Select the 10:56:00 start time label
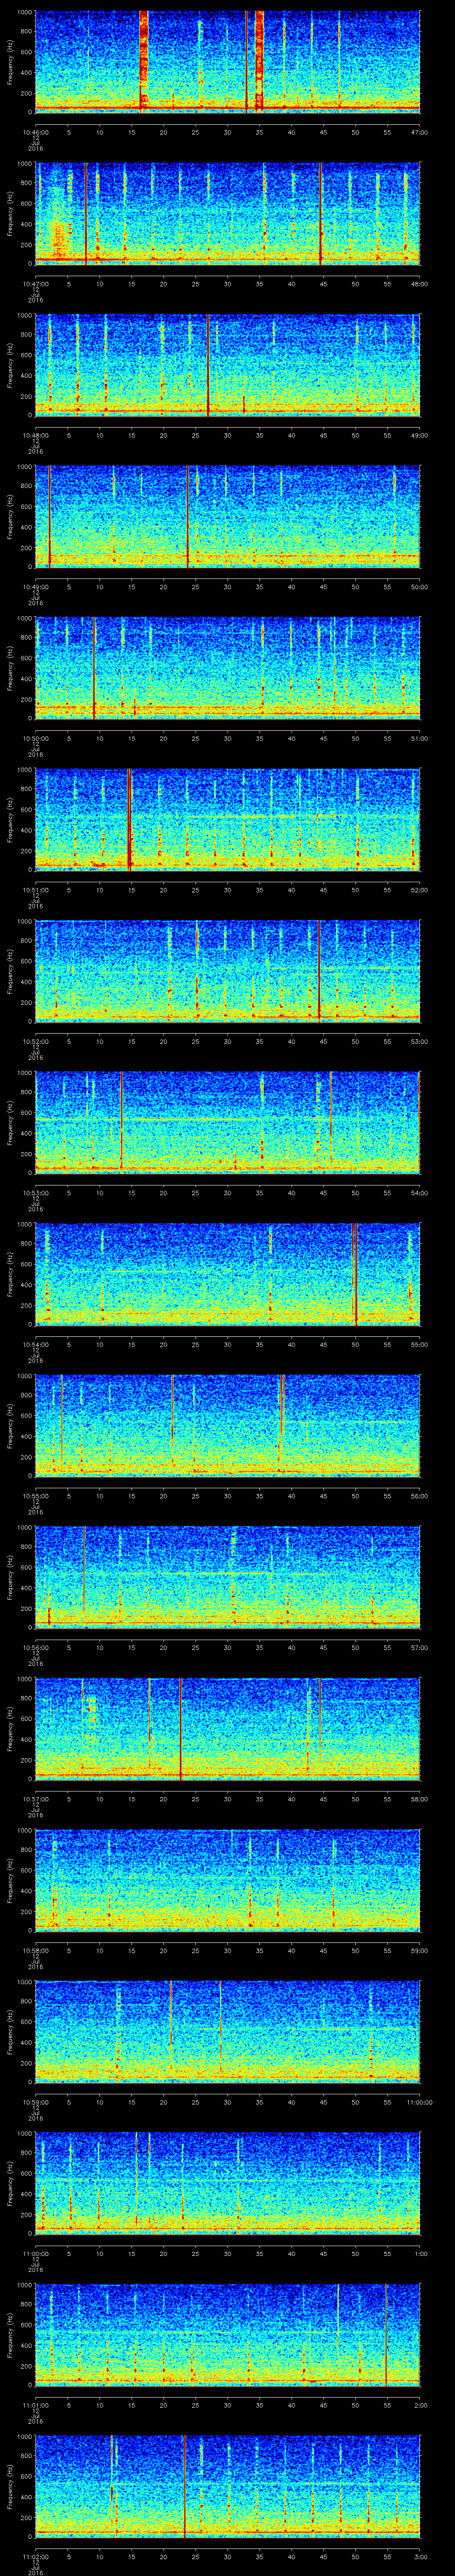The height and width of the screenshot is (2576, 455). click(35, 1647)
